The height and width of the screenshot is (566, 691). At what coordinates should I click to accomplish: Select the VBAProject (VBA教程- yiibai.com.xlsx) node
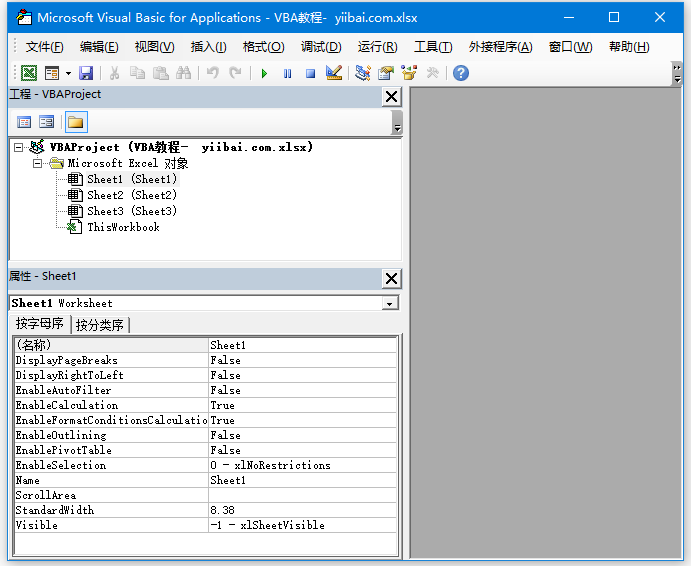pyautogui.click(x=181, y=147)
